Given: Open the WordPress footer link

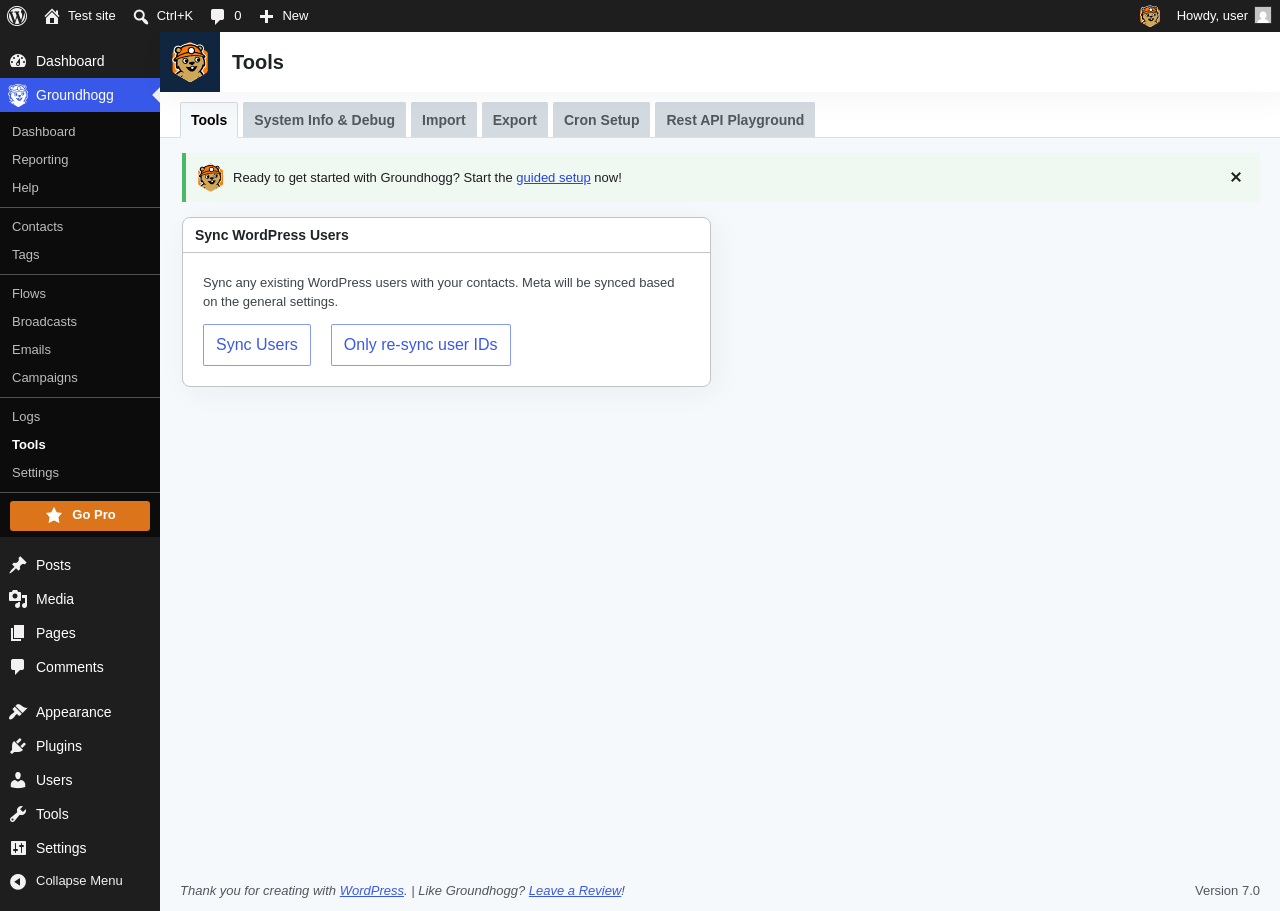Looking at the screenshot, I should point(372,891).
